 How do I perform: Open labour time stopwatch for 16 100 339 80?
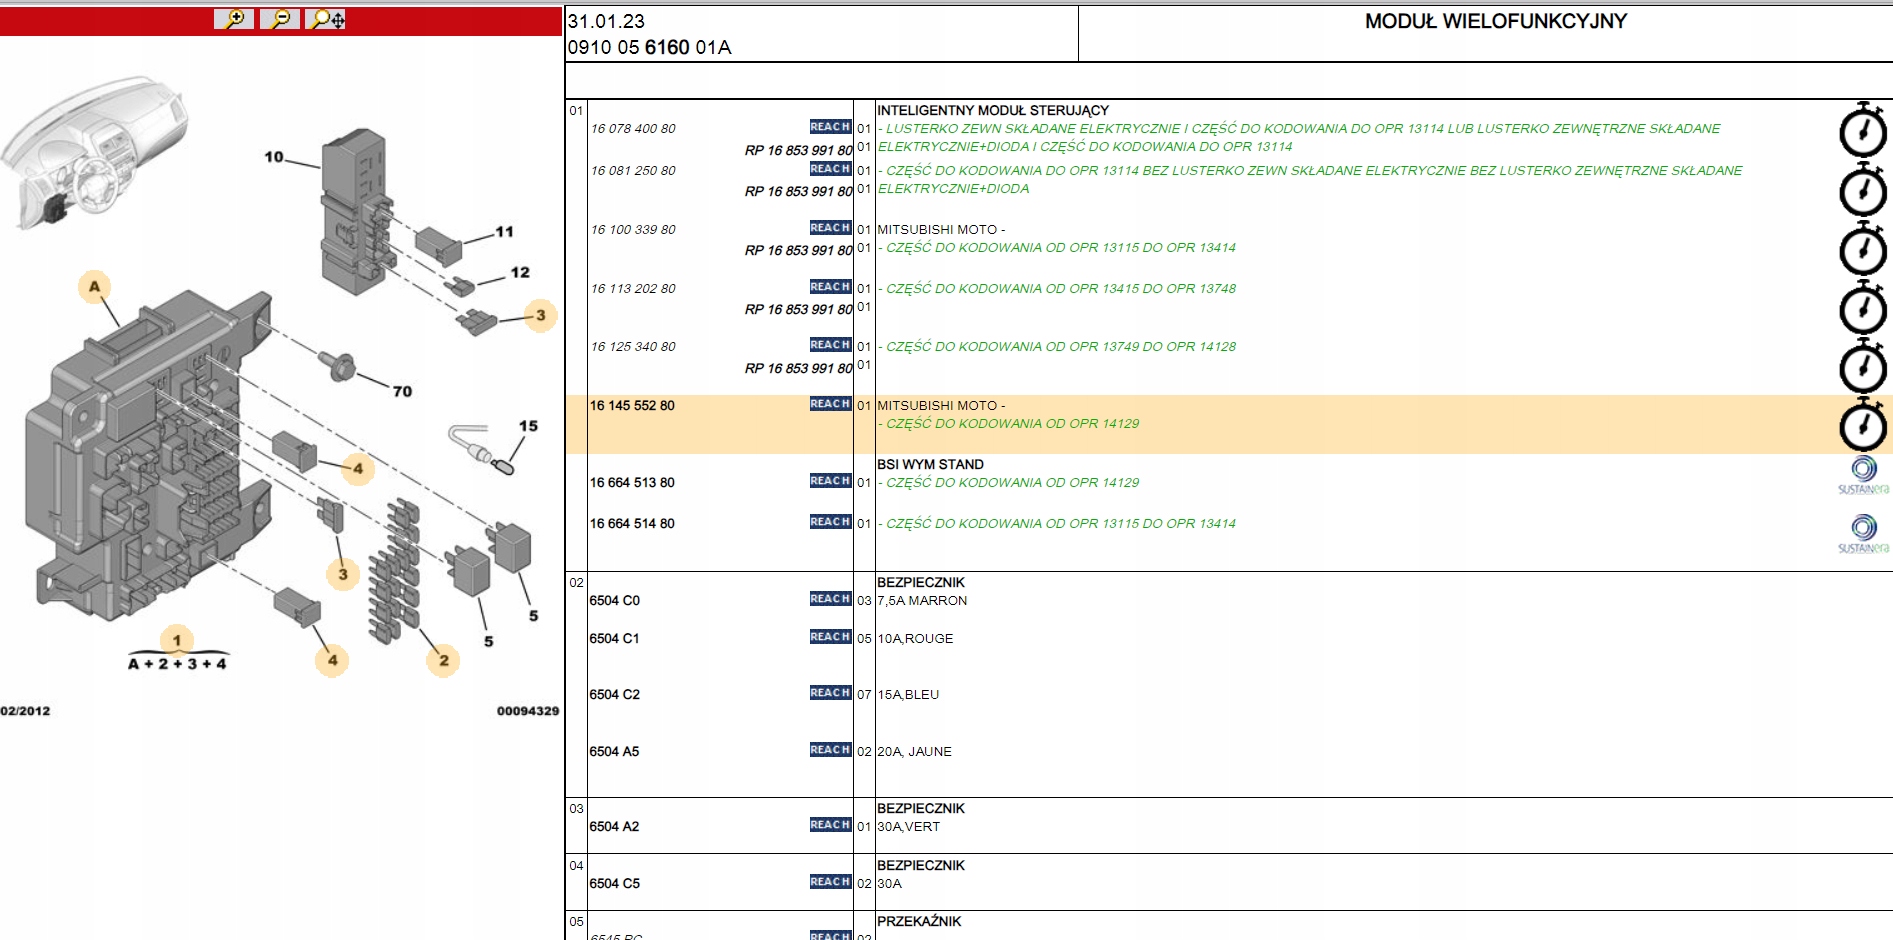coord(1863,249)
